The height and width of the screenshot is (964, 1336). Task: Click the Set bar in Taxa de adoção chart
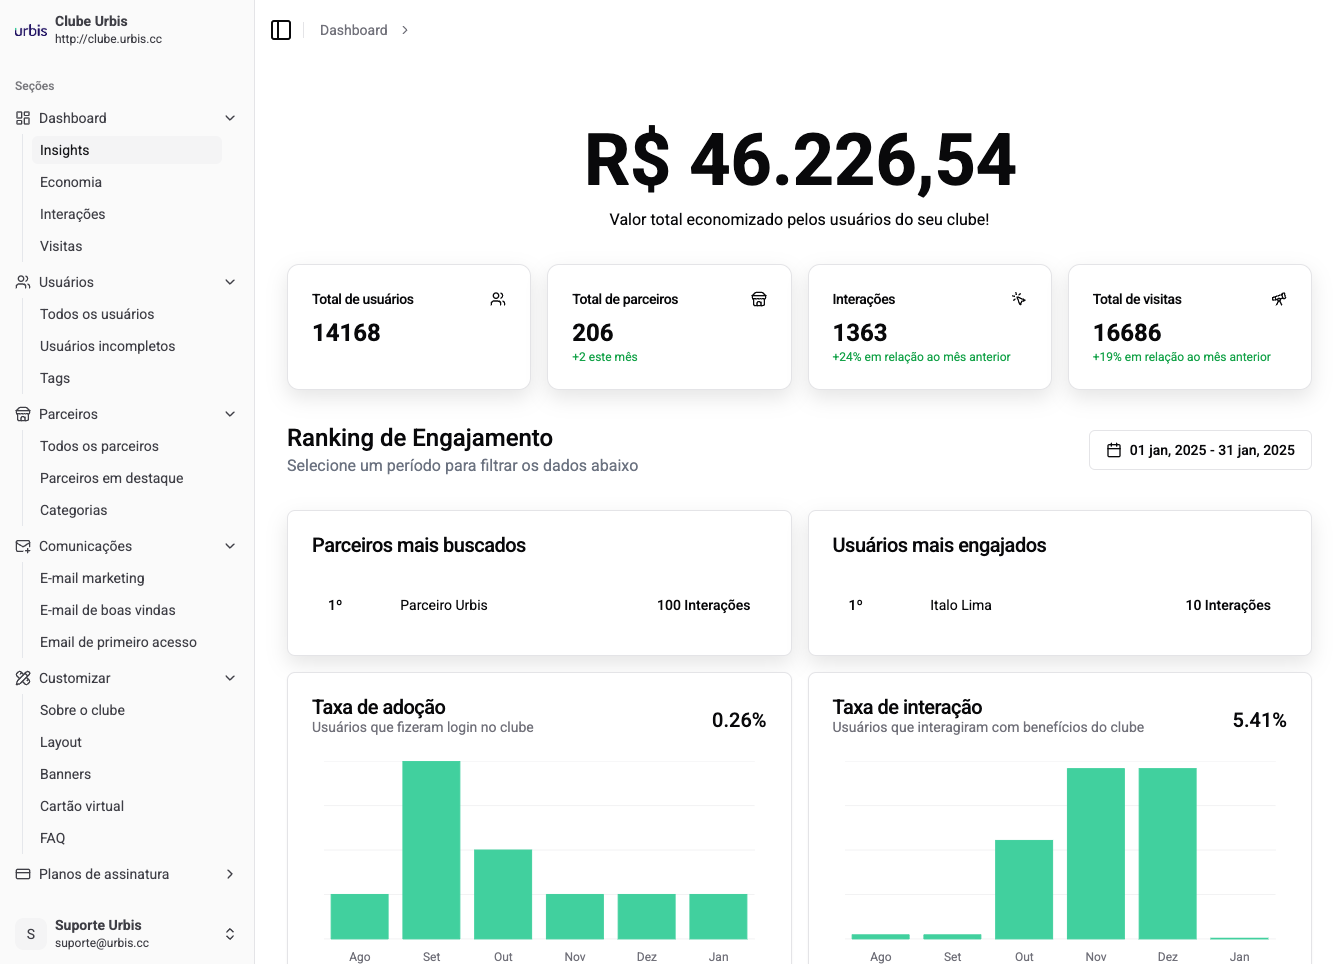point(431,850)
